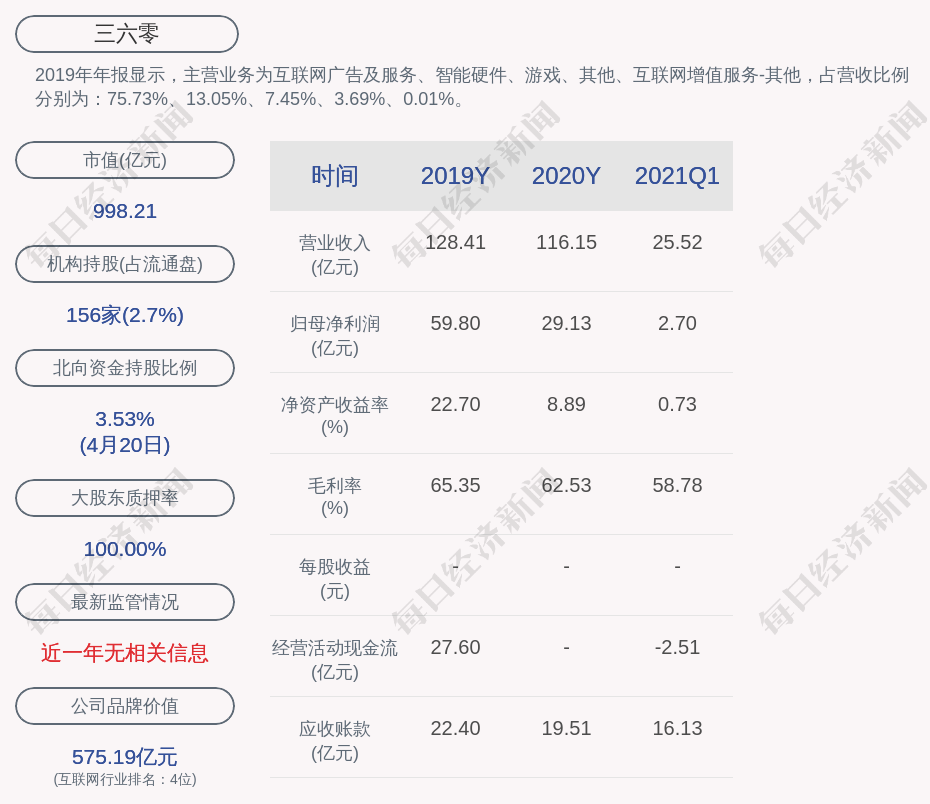The height and width of the screenshot is (804, 930).
Task: Select the 市值(亿元) label button
Action: (125, 160)
